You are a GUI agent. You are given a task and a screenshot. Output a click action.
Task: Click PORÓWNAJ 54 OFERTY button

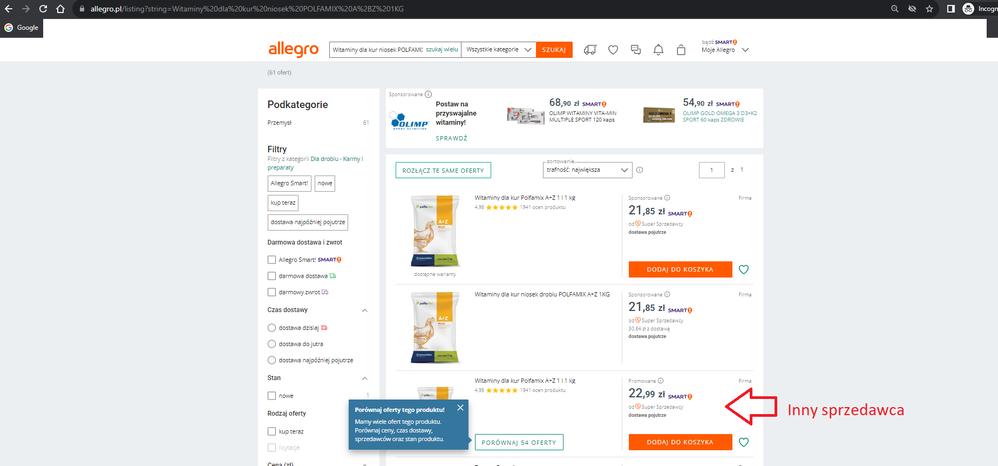[x=519, y=442]
